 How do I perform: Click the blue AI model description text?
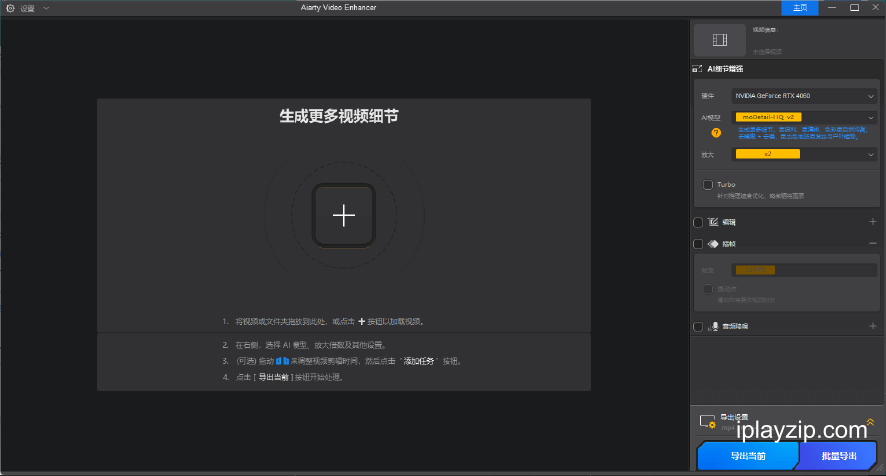pos(804,133)
